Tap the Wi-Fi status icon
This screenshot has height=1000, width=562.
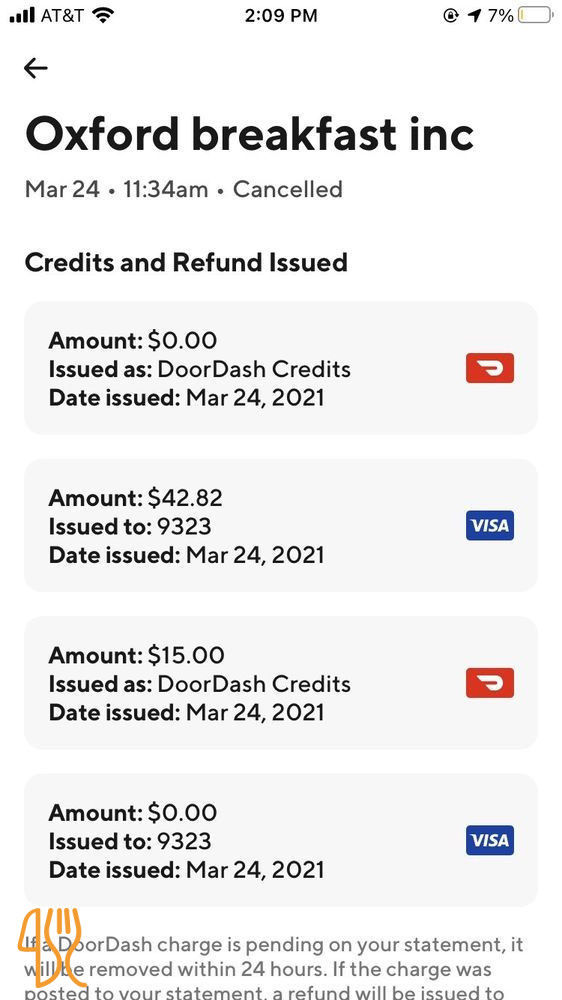[102, 16]
